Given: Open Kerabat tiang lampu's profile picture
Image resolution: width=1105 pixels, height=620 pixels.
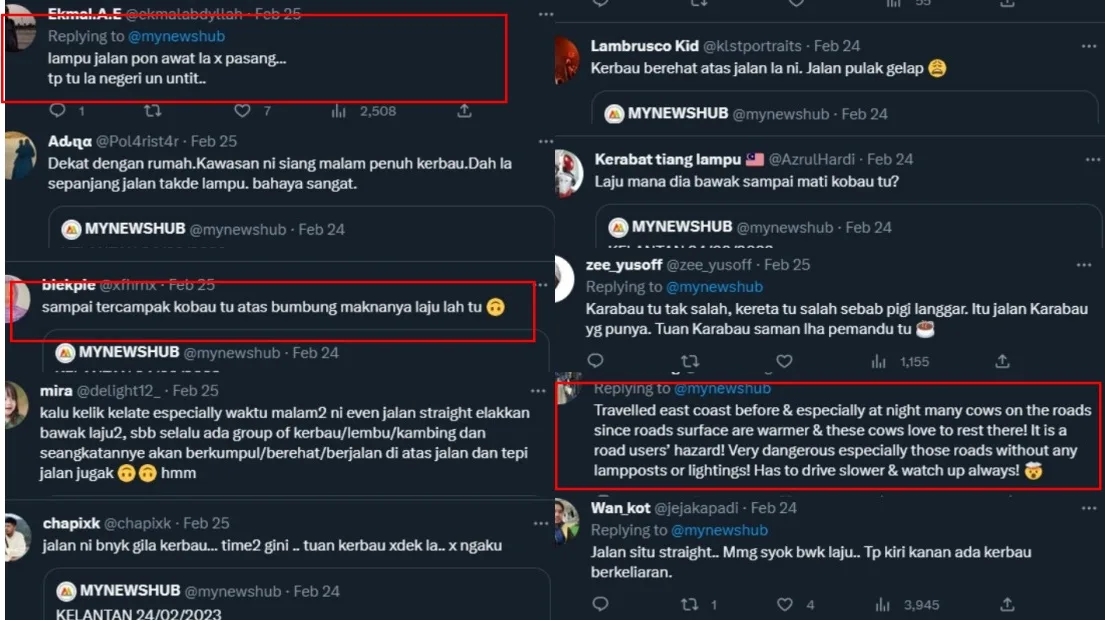Looking at the screenshot, I should (x=568, y=174).
